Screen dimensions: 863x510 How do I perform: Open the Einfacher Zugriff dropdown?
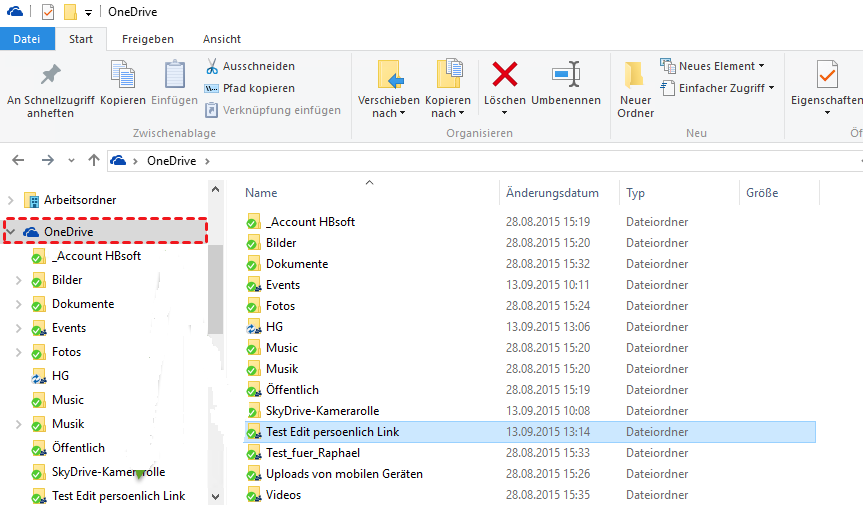click(x=771, y=88)
